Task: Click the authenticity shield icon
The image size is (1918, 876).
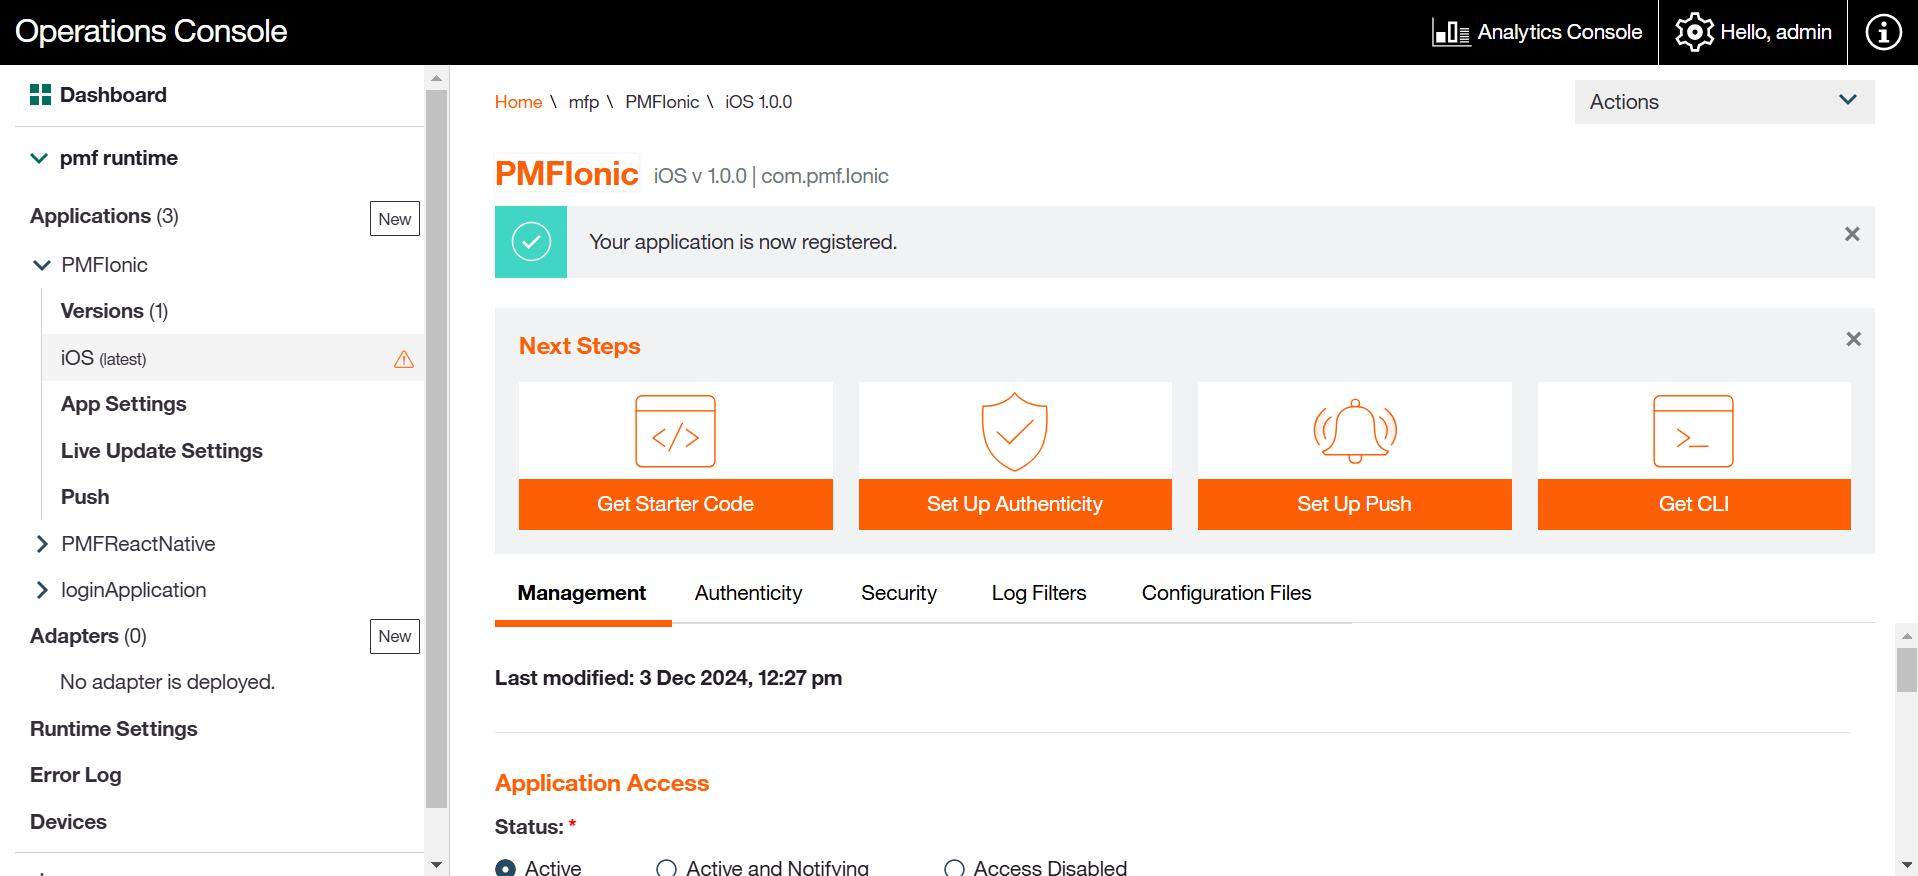Action: pyautogui.click(x=1014, y=431)
